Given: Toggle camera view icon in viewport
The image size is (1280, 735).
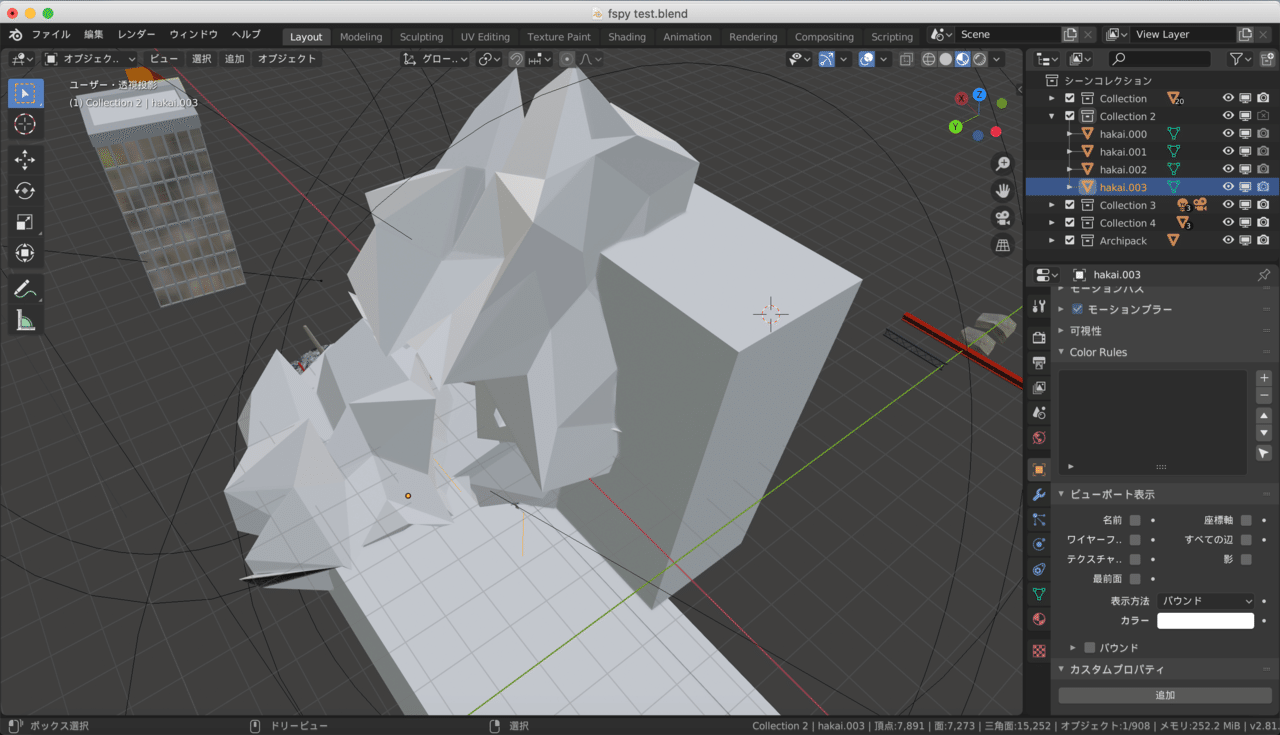Looking at the screenshot, I should click(1002, 218).
